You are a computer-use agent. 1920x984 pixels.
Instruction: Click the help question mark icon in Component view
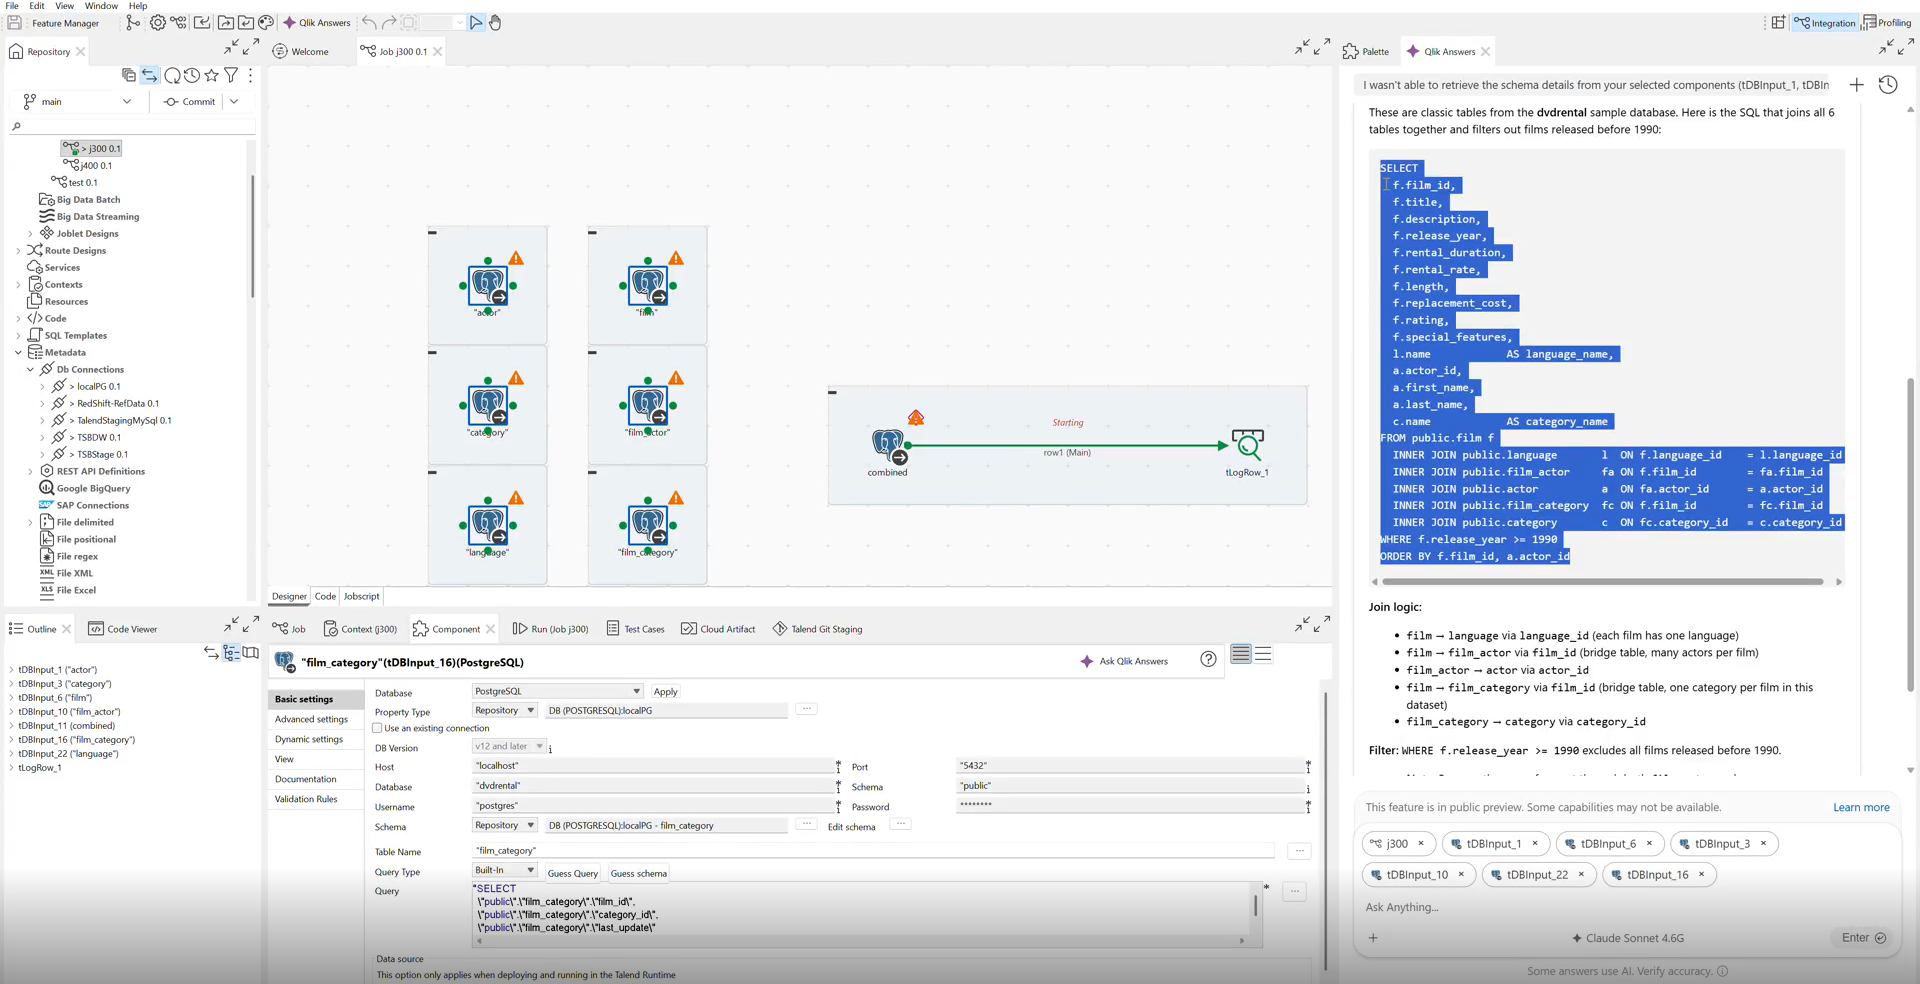pyautogui.click(x=1208, y=659)
